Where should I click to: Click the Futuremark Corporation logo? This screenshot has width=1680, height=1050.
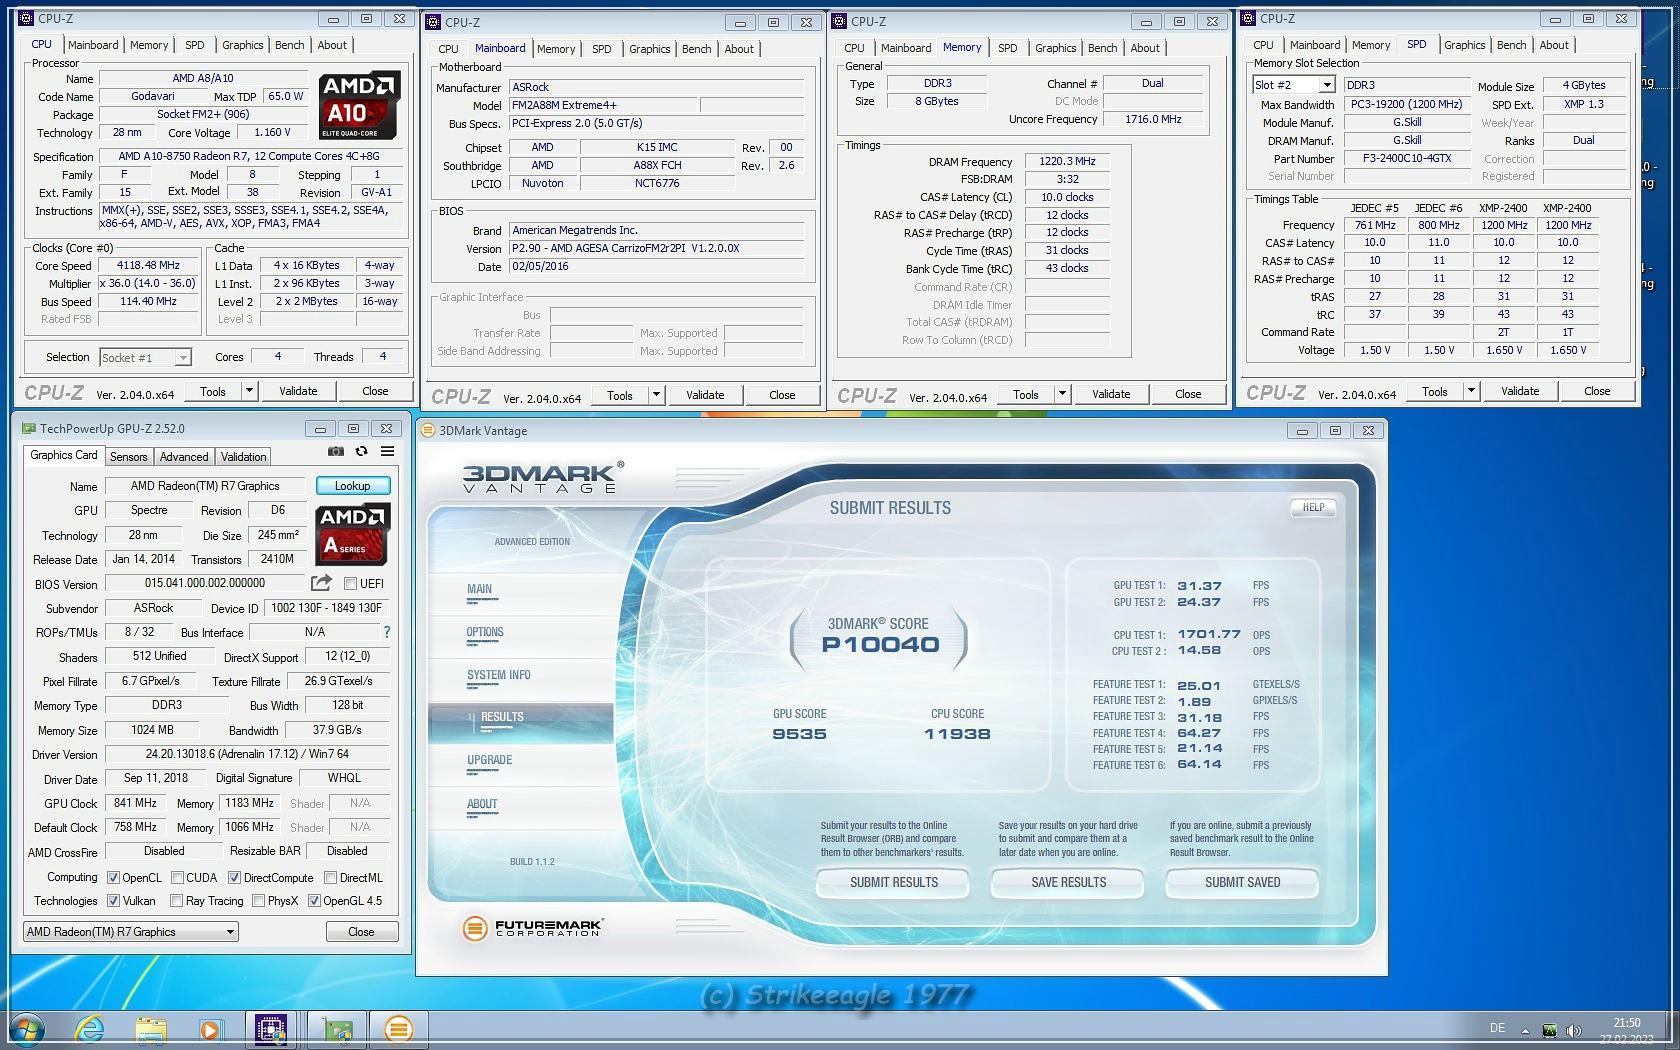click(533, 928)
